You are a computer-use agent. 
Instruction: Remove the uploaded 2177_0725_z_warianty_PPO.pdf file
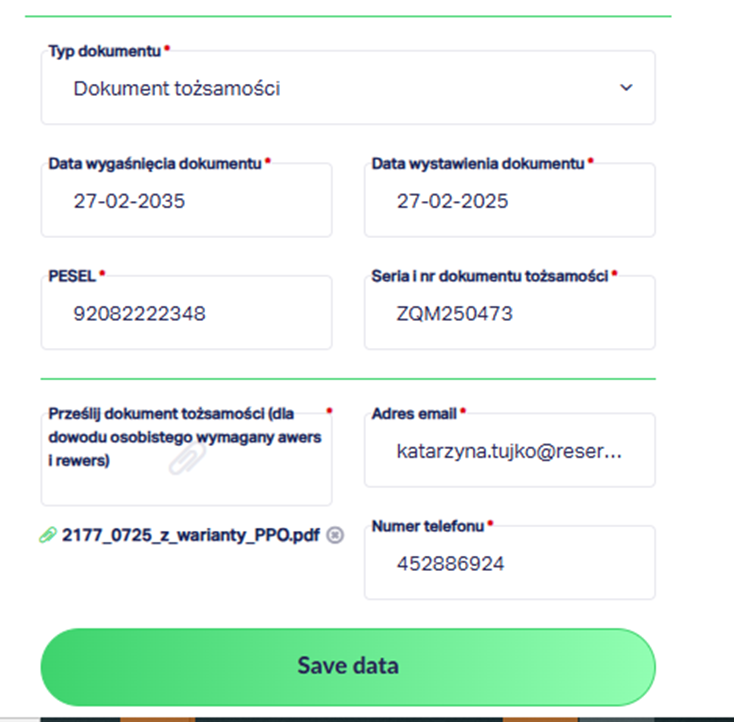pyautogui.click(x=335, y=535)
